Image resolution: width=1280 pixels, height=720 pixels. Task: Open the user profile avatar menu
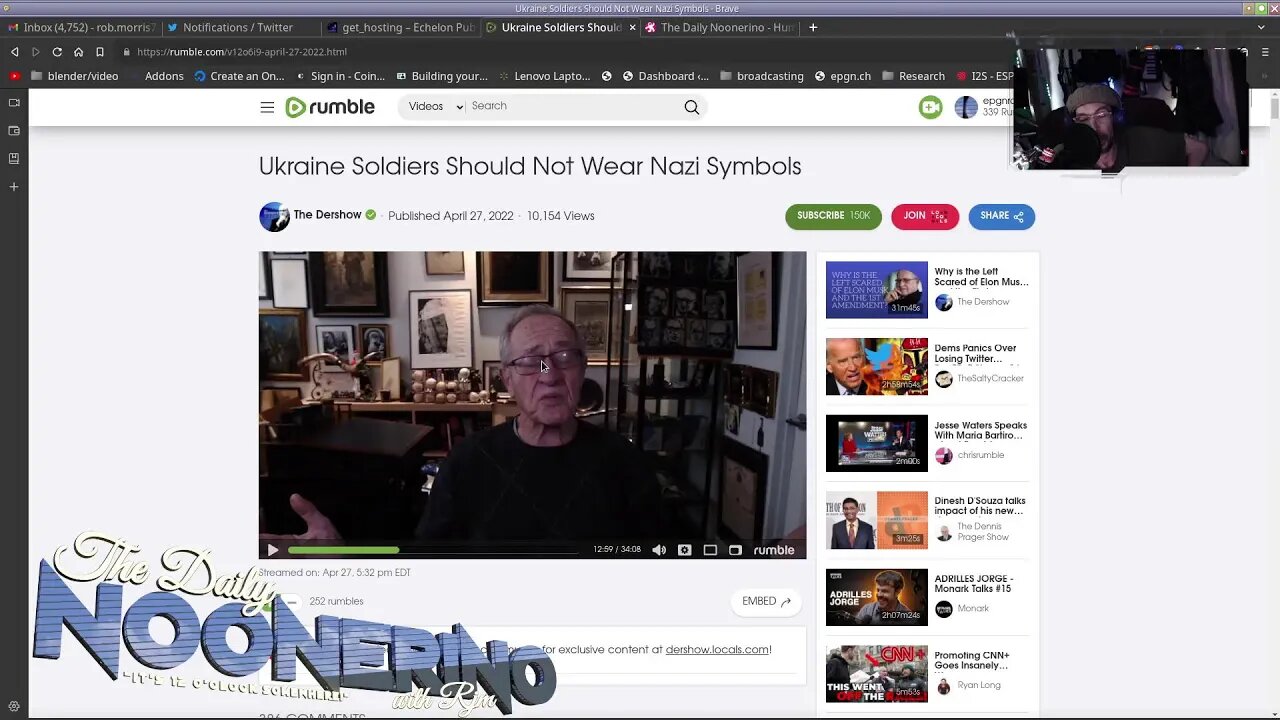pyautogui.click(x=965, y=107)
